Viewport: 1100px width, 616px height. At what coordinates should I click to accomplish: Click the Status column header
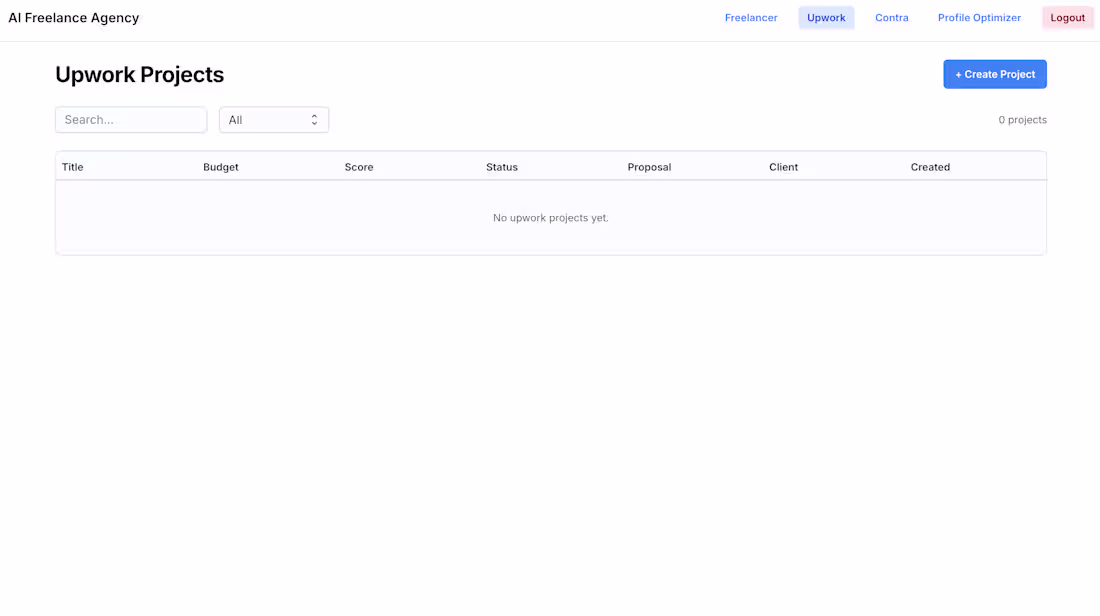click(502, 167)
